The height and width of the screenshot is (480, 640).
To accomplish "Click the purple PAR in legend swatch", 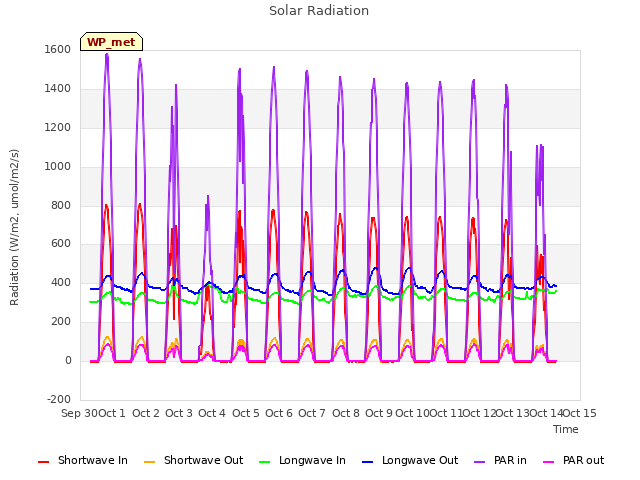I will coord(480,462).
